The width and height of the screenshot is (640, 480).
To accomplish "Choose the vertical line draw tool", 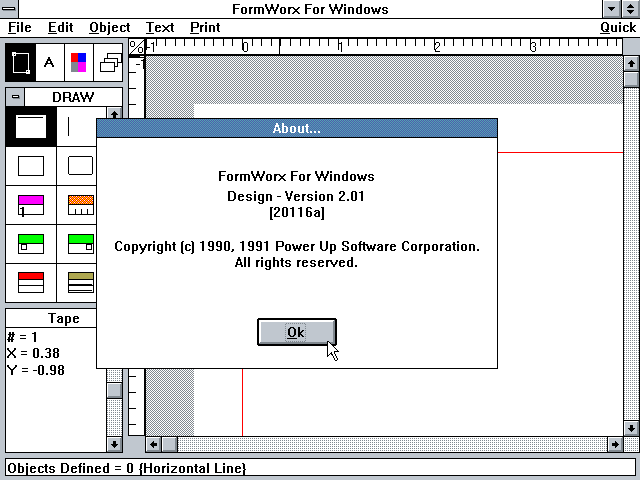I will (x=77, y=127).
